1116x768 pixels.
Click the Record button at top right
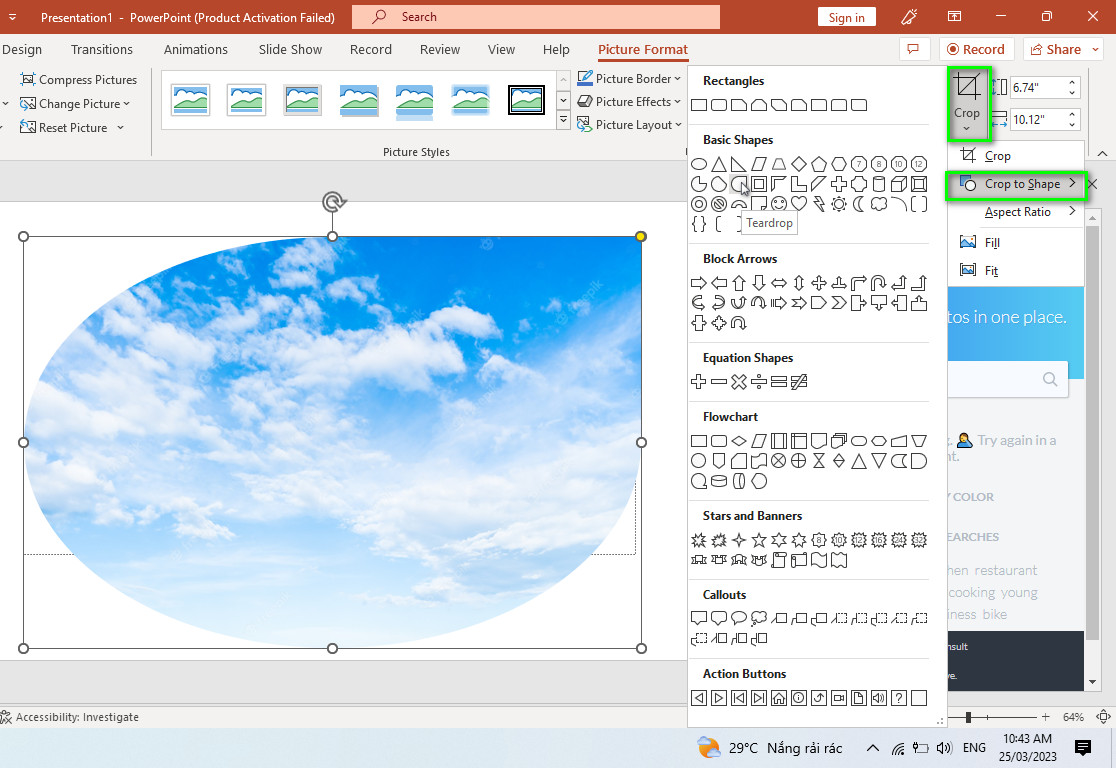[976, 49]
